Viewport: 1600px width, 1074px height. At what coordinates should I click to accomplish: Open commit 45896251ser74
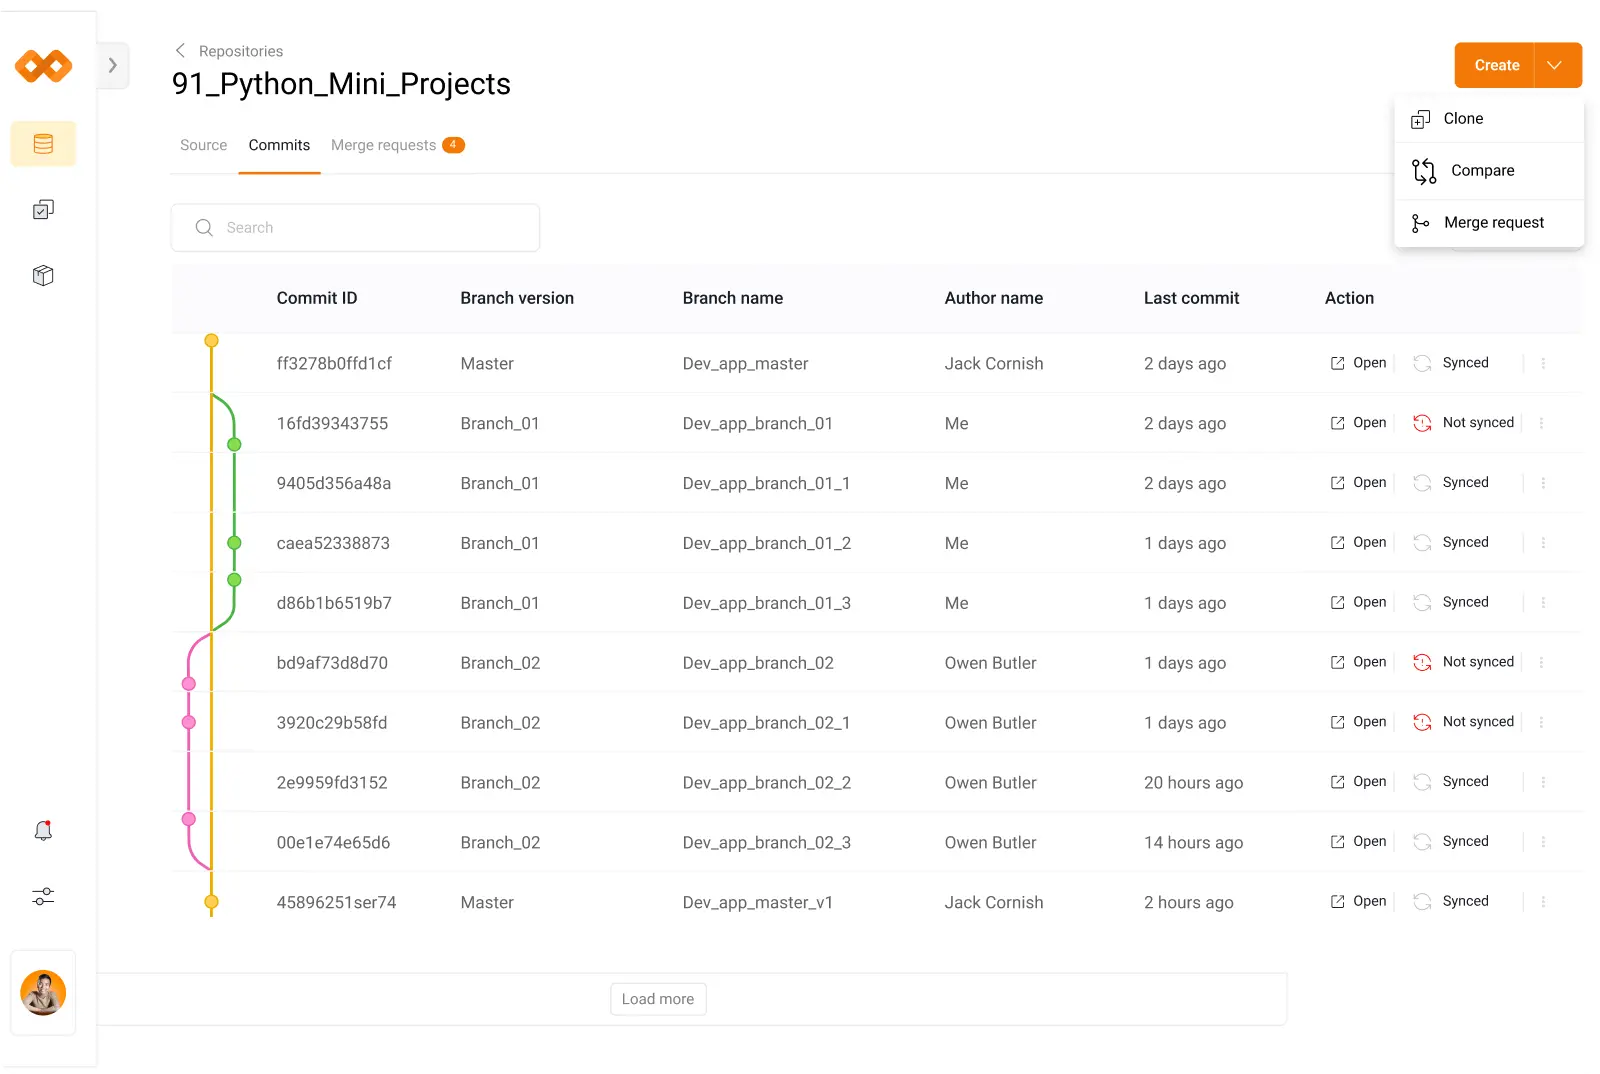coord(1358,901)
